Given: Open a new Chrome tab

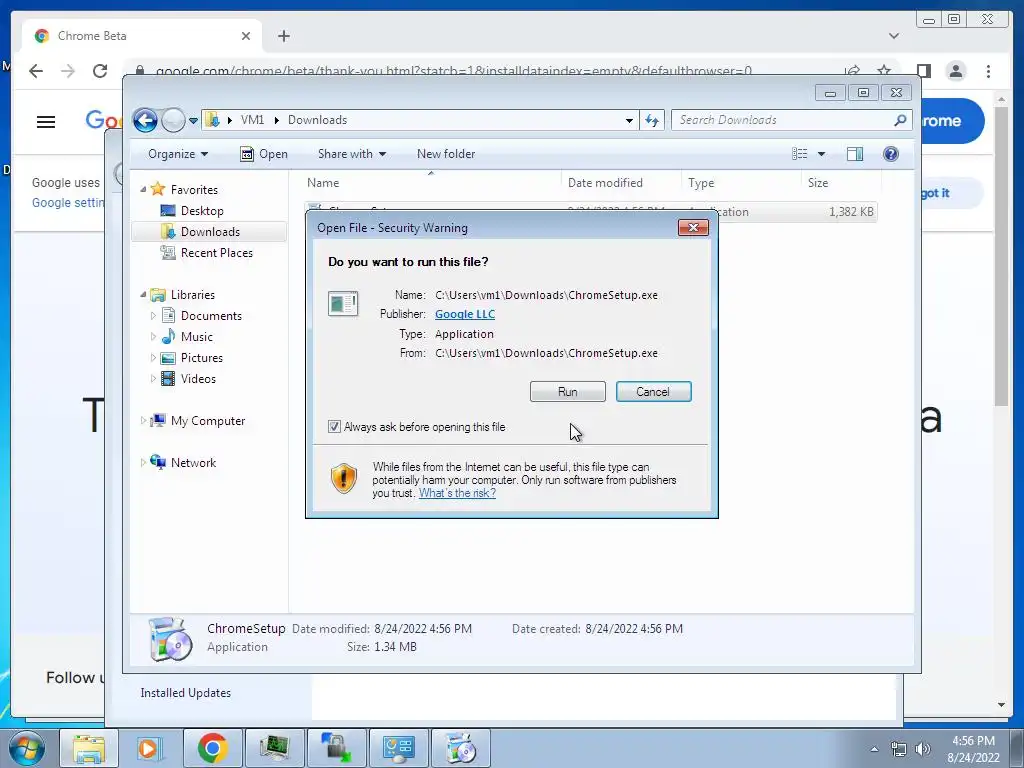Looking at the screenshot, I should coord(283,36).
